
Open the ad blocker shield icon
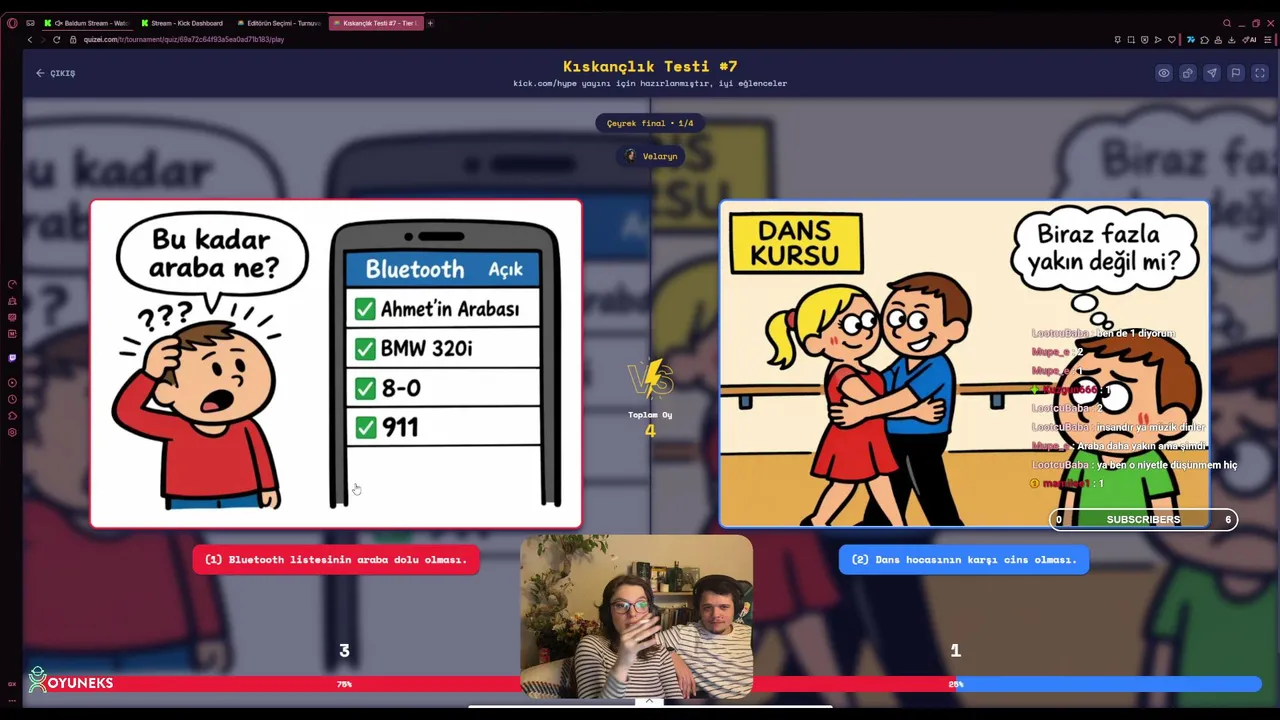point(1144,40)
